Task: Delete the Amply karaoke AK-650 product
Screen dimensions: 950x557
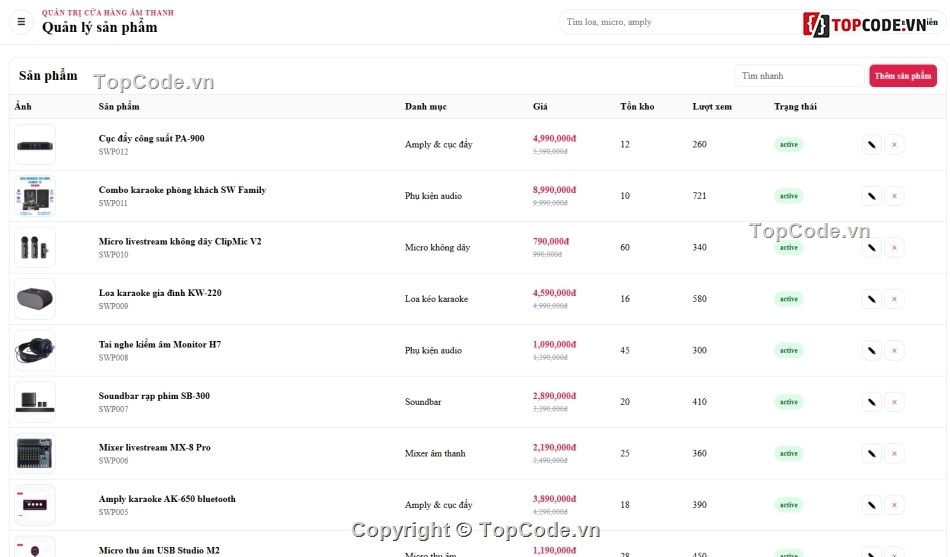Action: coord(894,505)
